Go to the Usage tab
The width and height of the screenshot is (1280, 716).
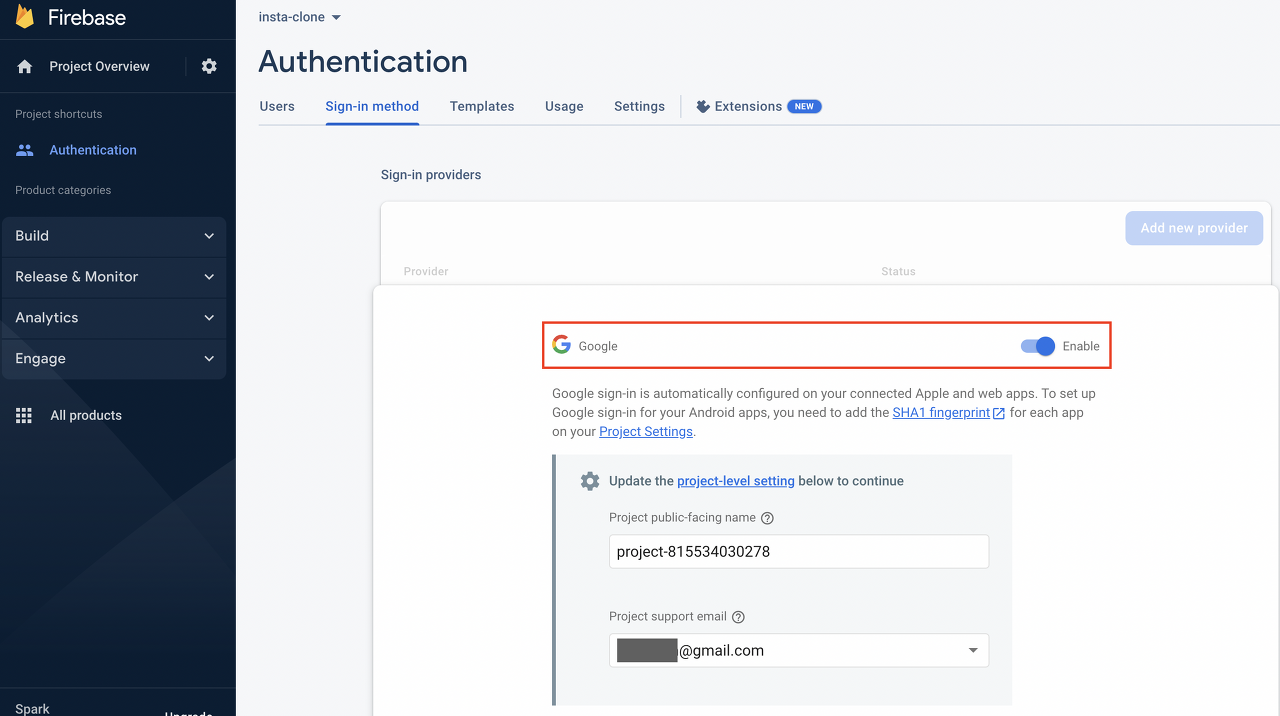564,106
